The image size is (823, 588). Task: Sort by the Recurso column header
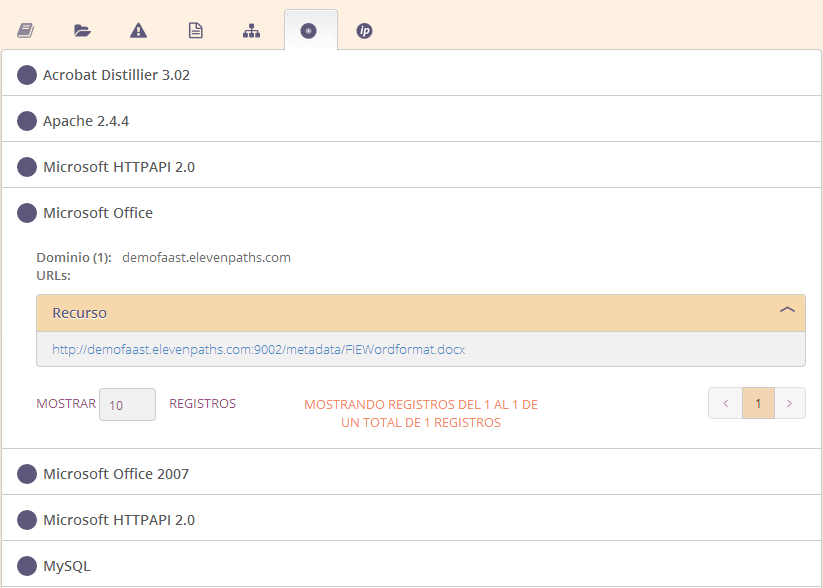[x=421, y=313]
